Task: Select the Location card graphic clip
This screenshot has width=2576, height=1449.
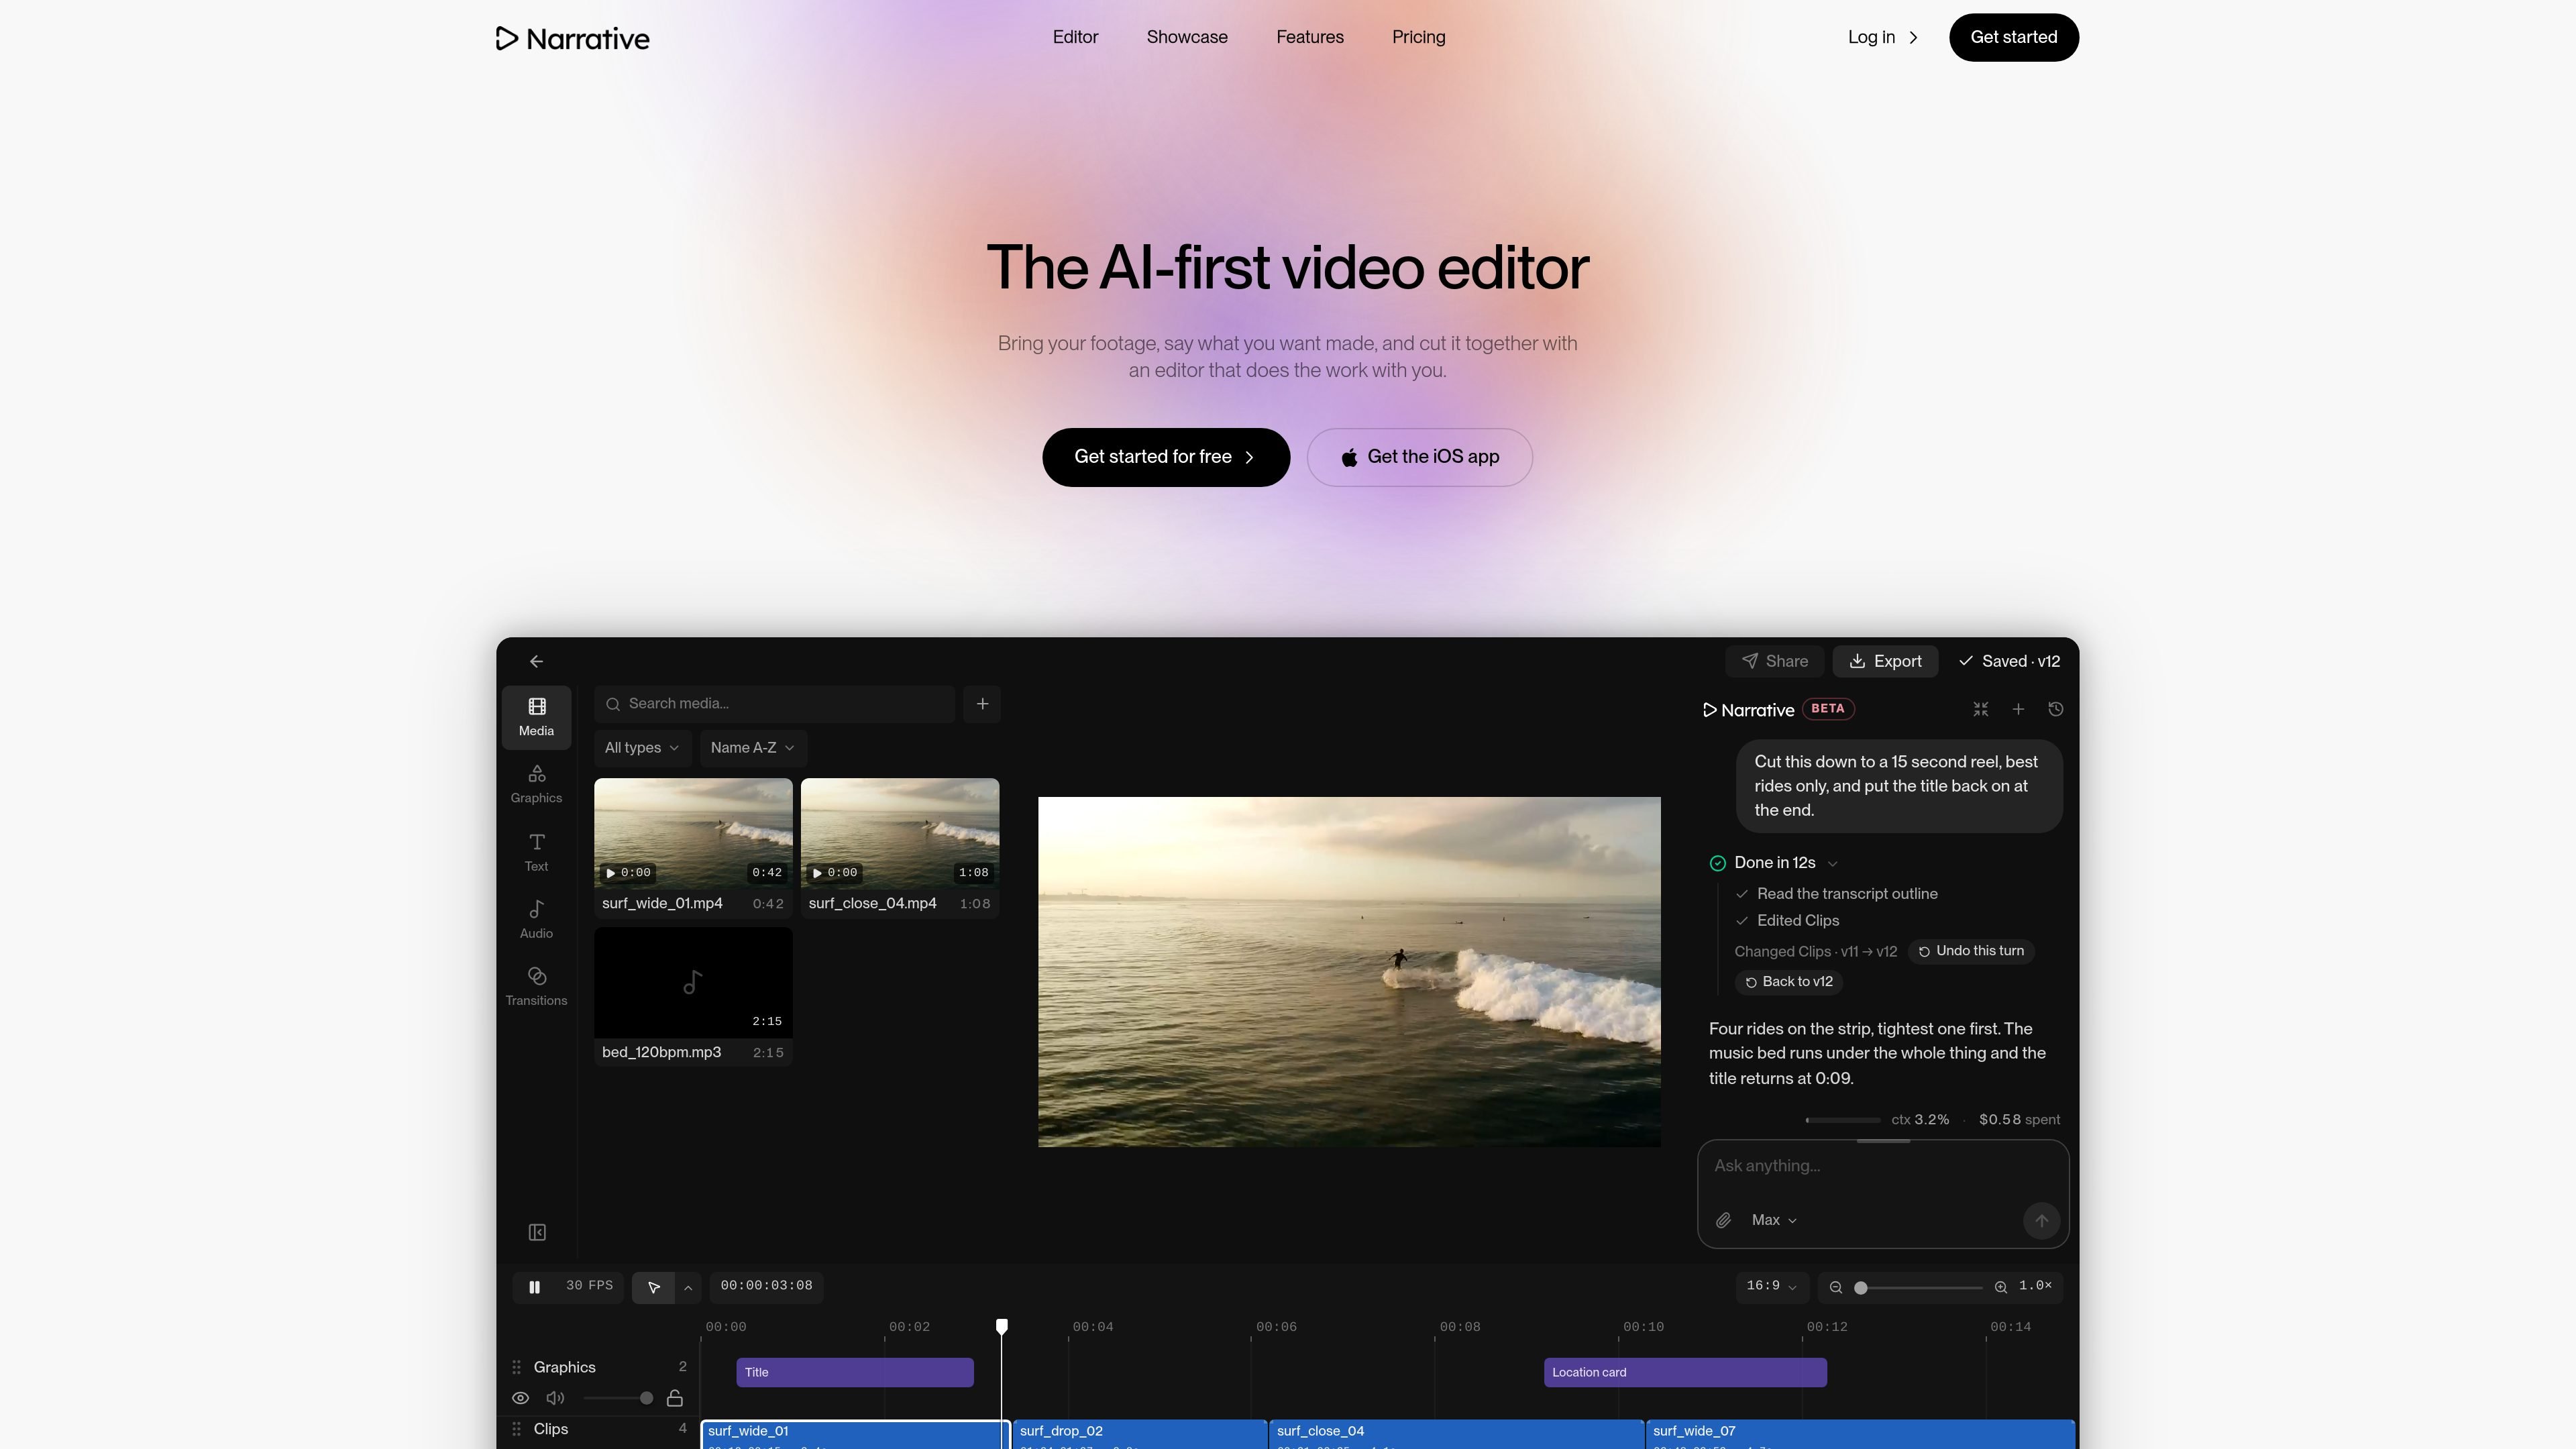Action: coord(1685,1372)
